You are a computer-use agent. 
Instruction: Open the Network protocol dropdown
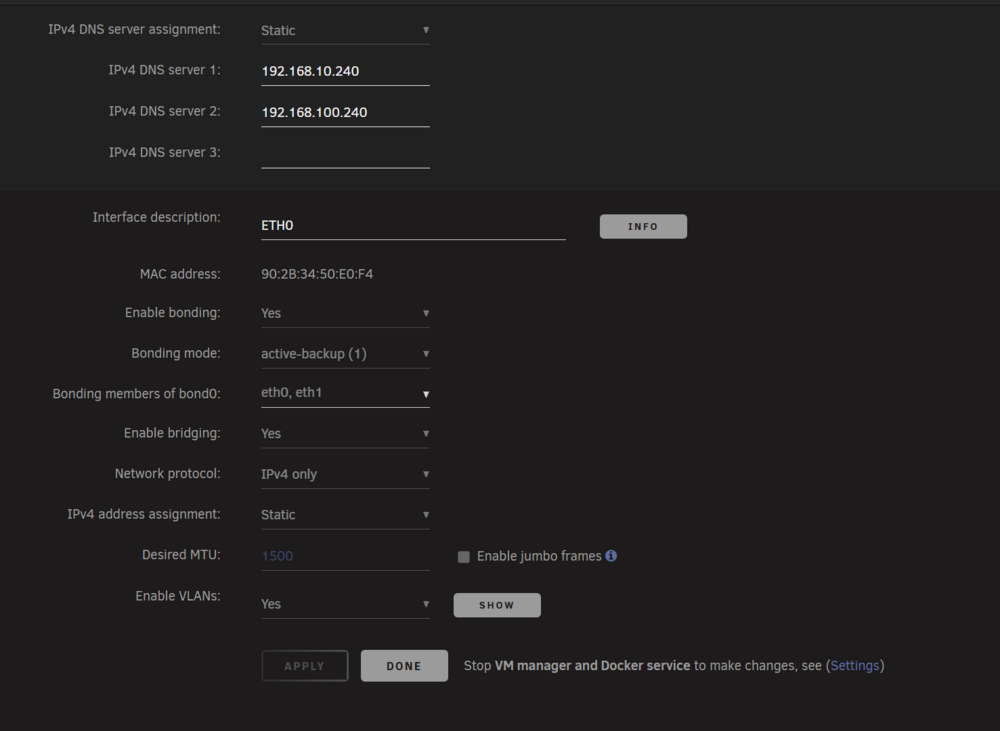345,474
